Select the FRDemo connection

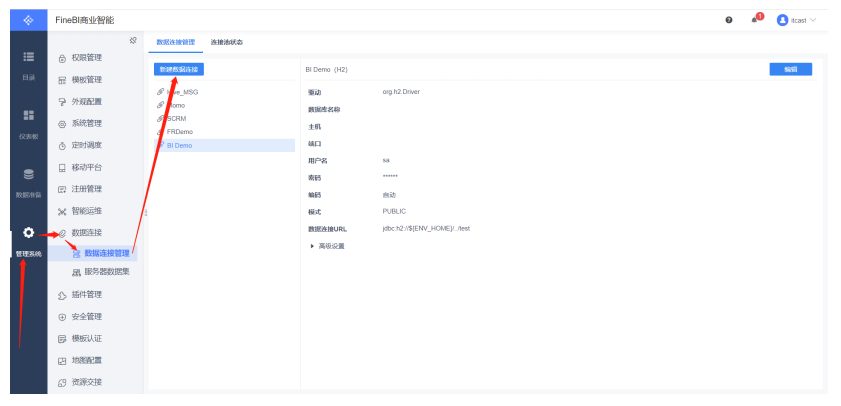(224, 131)
